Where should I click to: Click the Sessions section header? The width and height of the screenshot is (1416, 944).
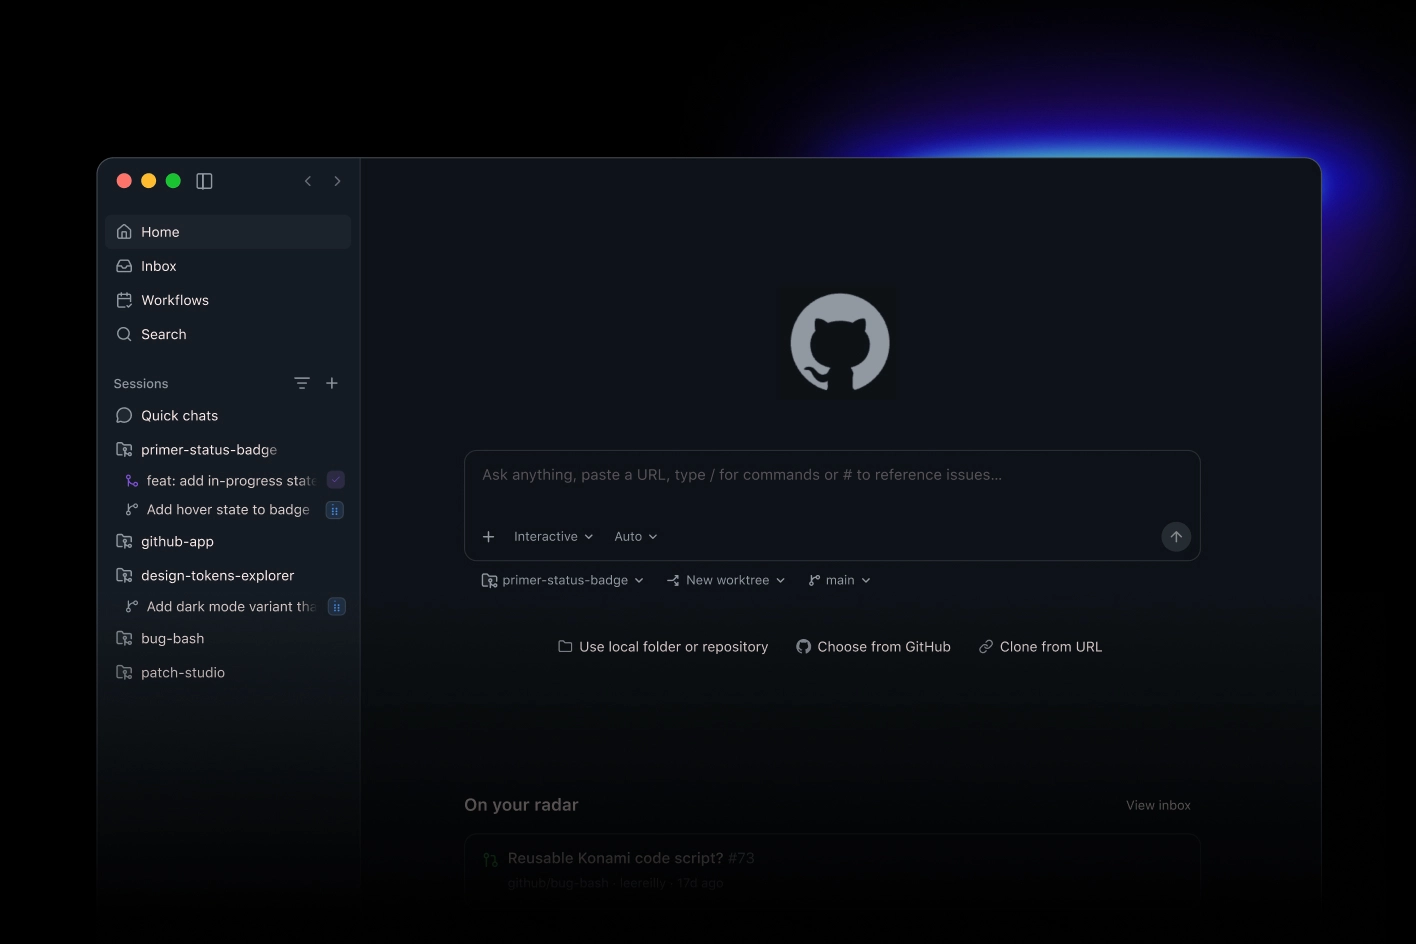click(141, 384)
